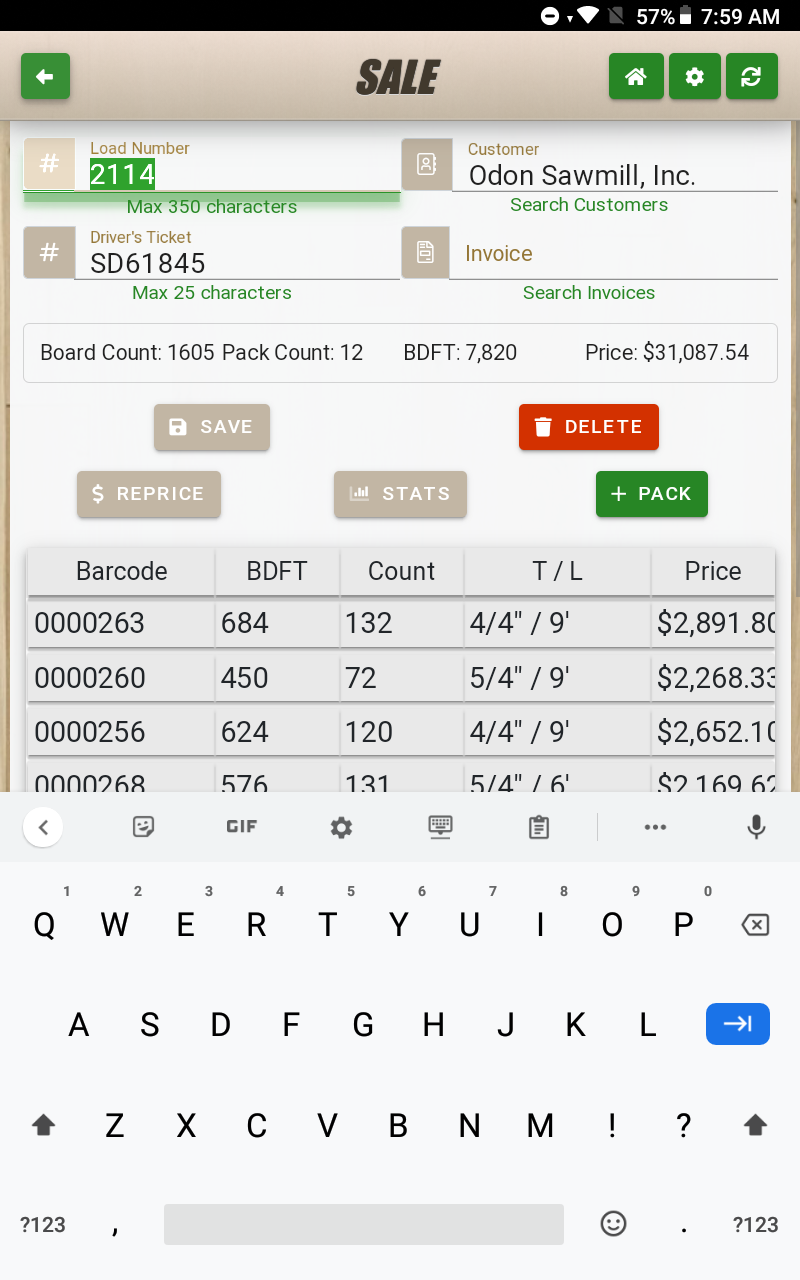Image resolution: width=800 pixels, height=1280 pixels.
Task: Tap the microphone icon for voice input
Action: point(756,827)
